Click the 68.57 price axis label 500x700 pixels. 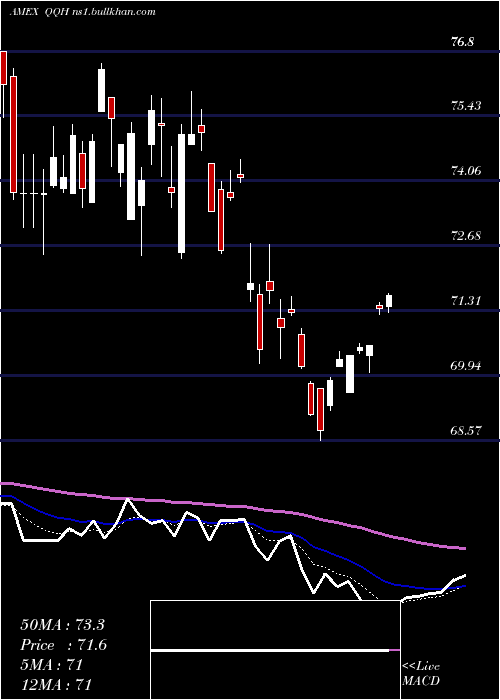click(x=466, y=431)
